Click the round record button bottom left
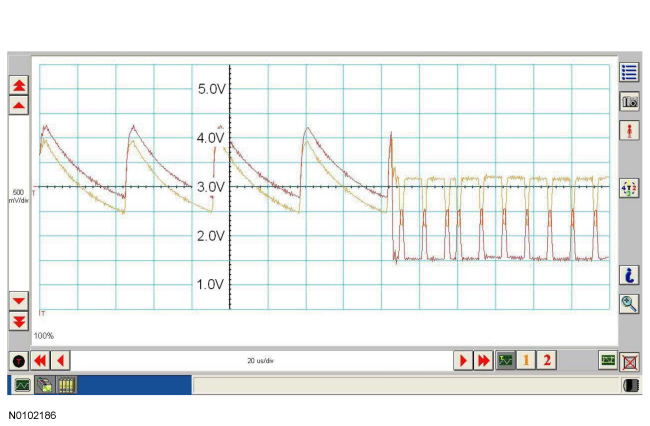The width and height of the screenshot is (650, 426). [18, 360]
